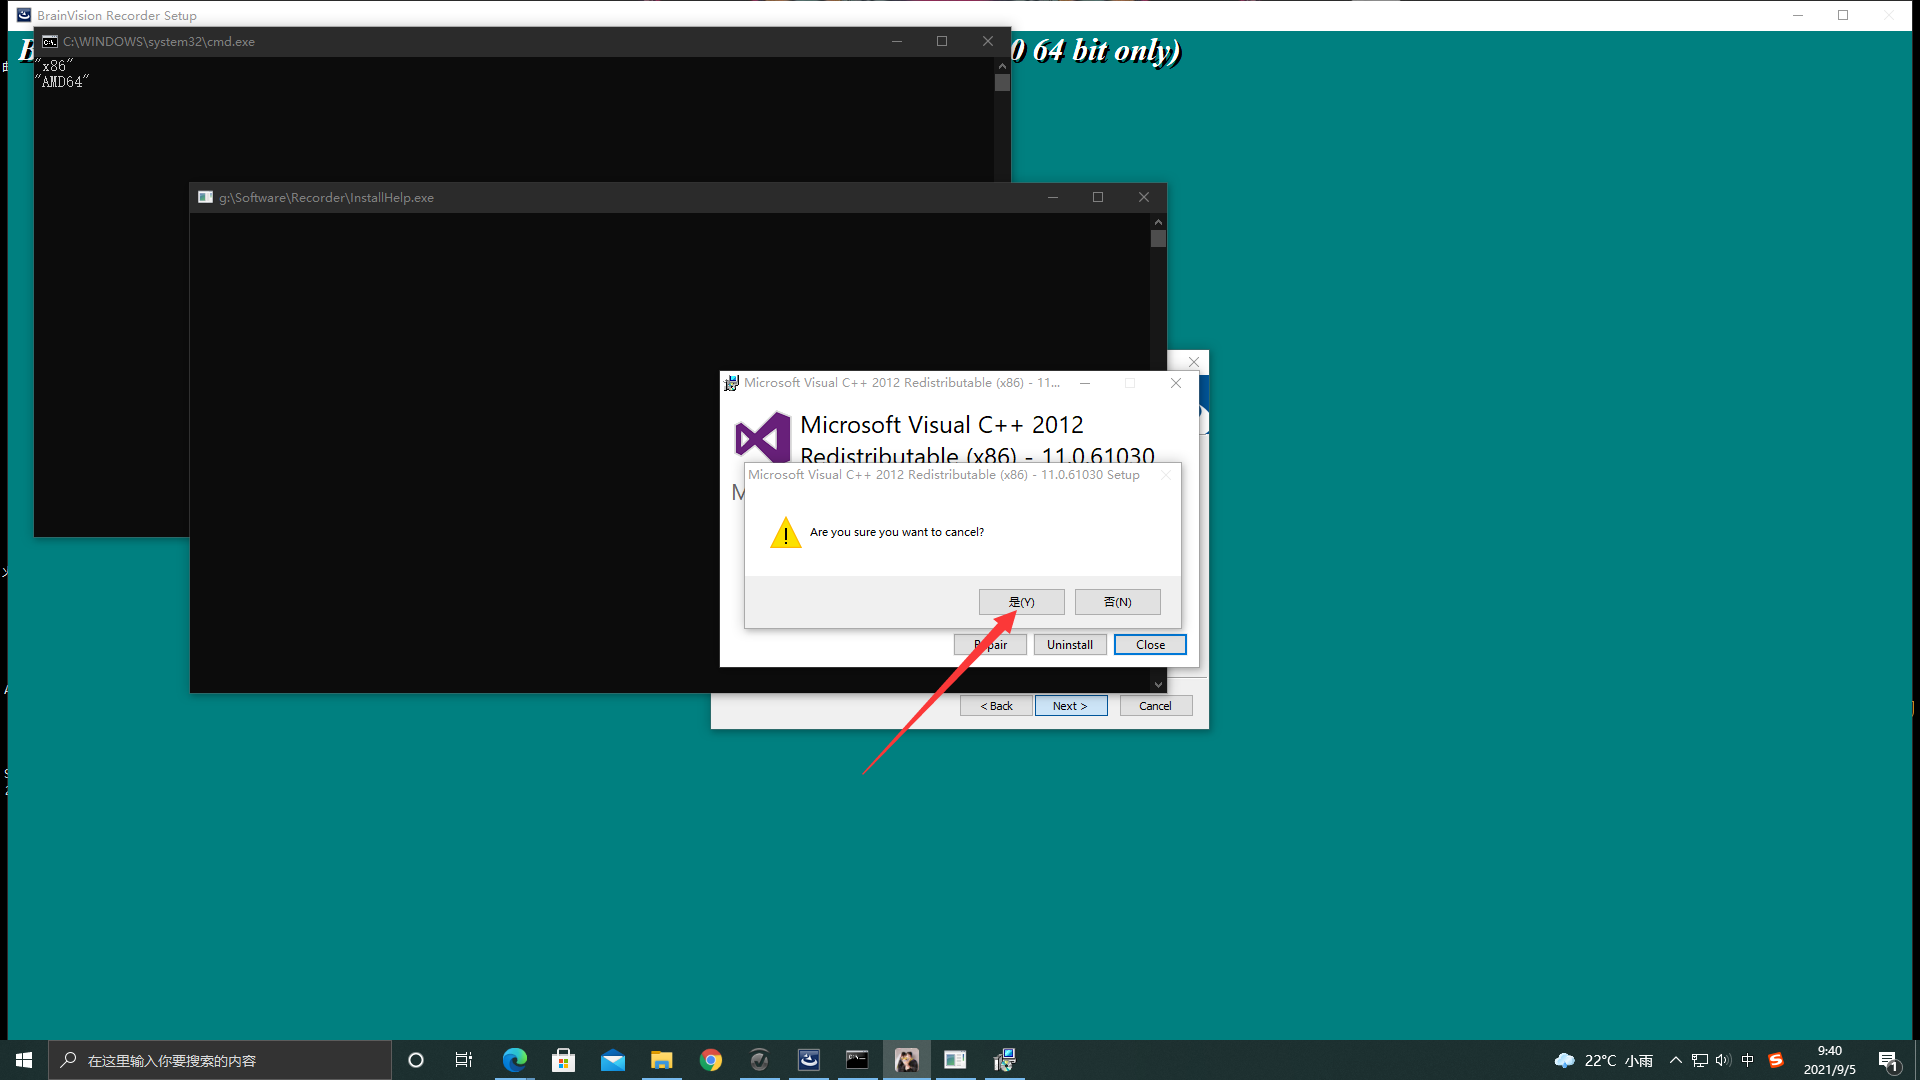Expand hidden system tray icons chevron
Image resolution: width=1920 pixels, height=1080 pixels.
point(1676,1060)
